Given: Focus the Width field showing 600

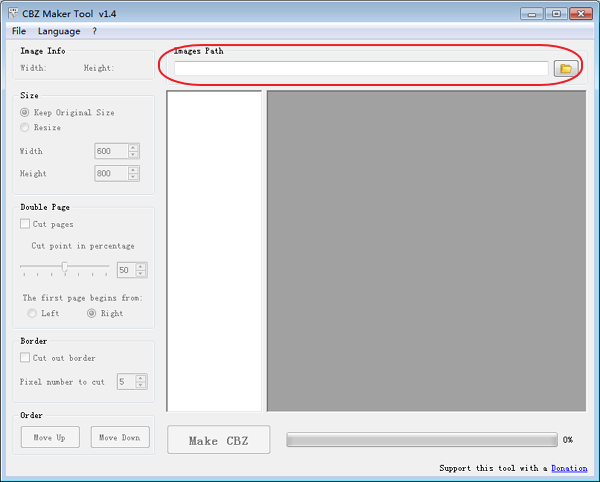Looking at the screenshot, I should click(x=111, y=151).
